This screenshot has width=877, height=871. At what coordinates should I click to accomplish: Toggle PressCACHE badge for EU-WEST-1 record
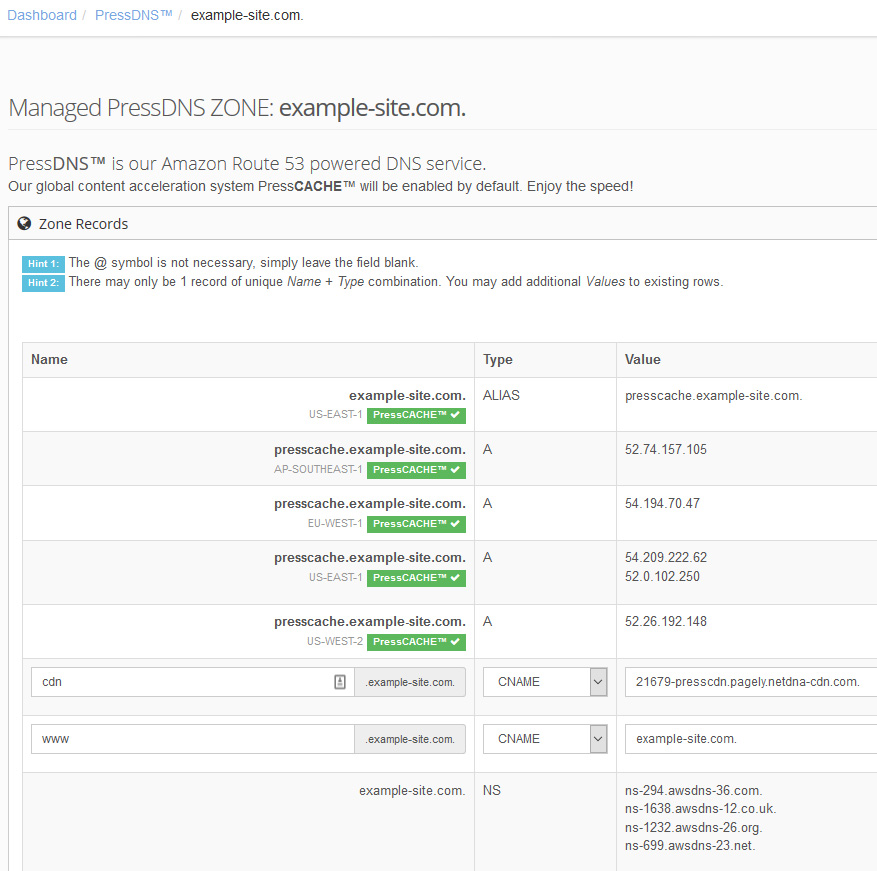click(x=416, y=524)
